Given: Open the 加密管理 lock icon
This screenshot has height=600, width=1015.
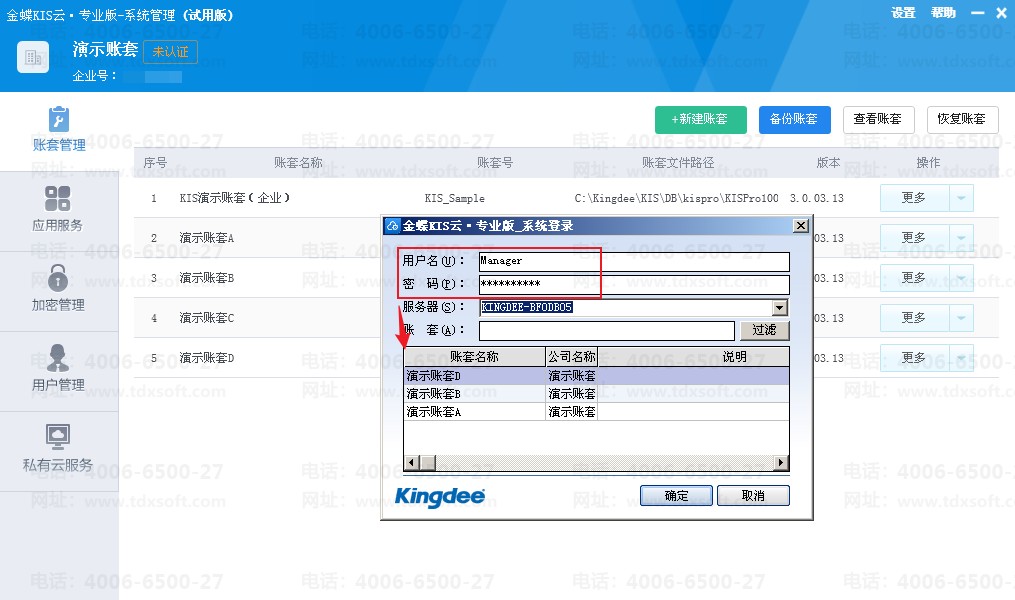Looking at the screenshot, I should [58, 278].
